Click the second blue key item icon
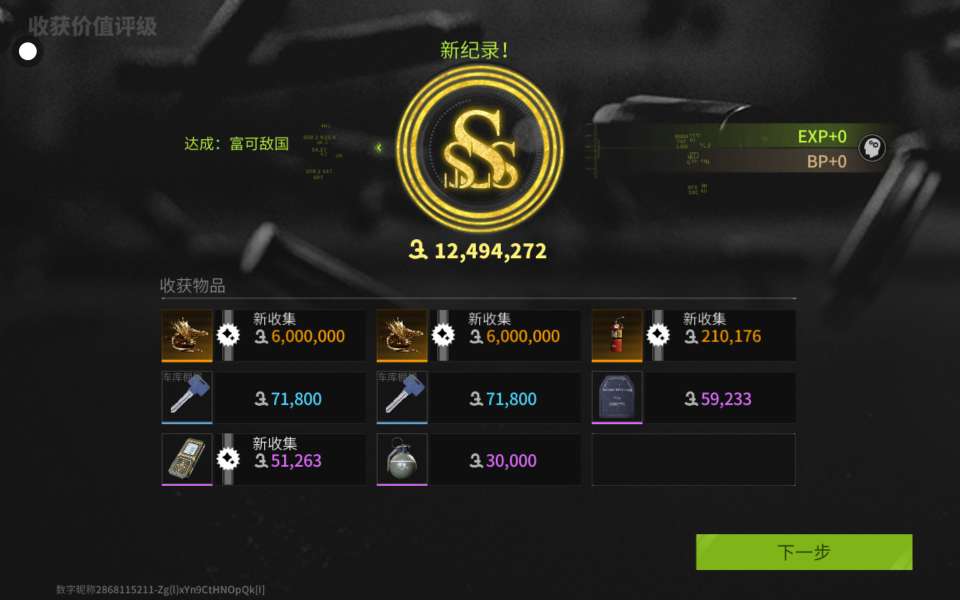Viewport: 960px width, 600px height. click(x=402, y=397)
